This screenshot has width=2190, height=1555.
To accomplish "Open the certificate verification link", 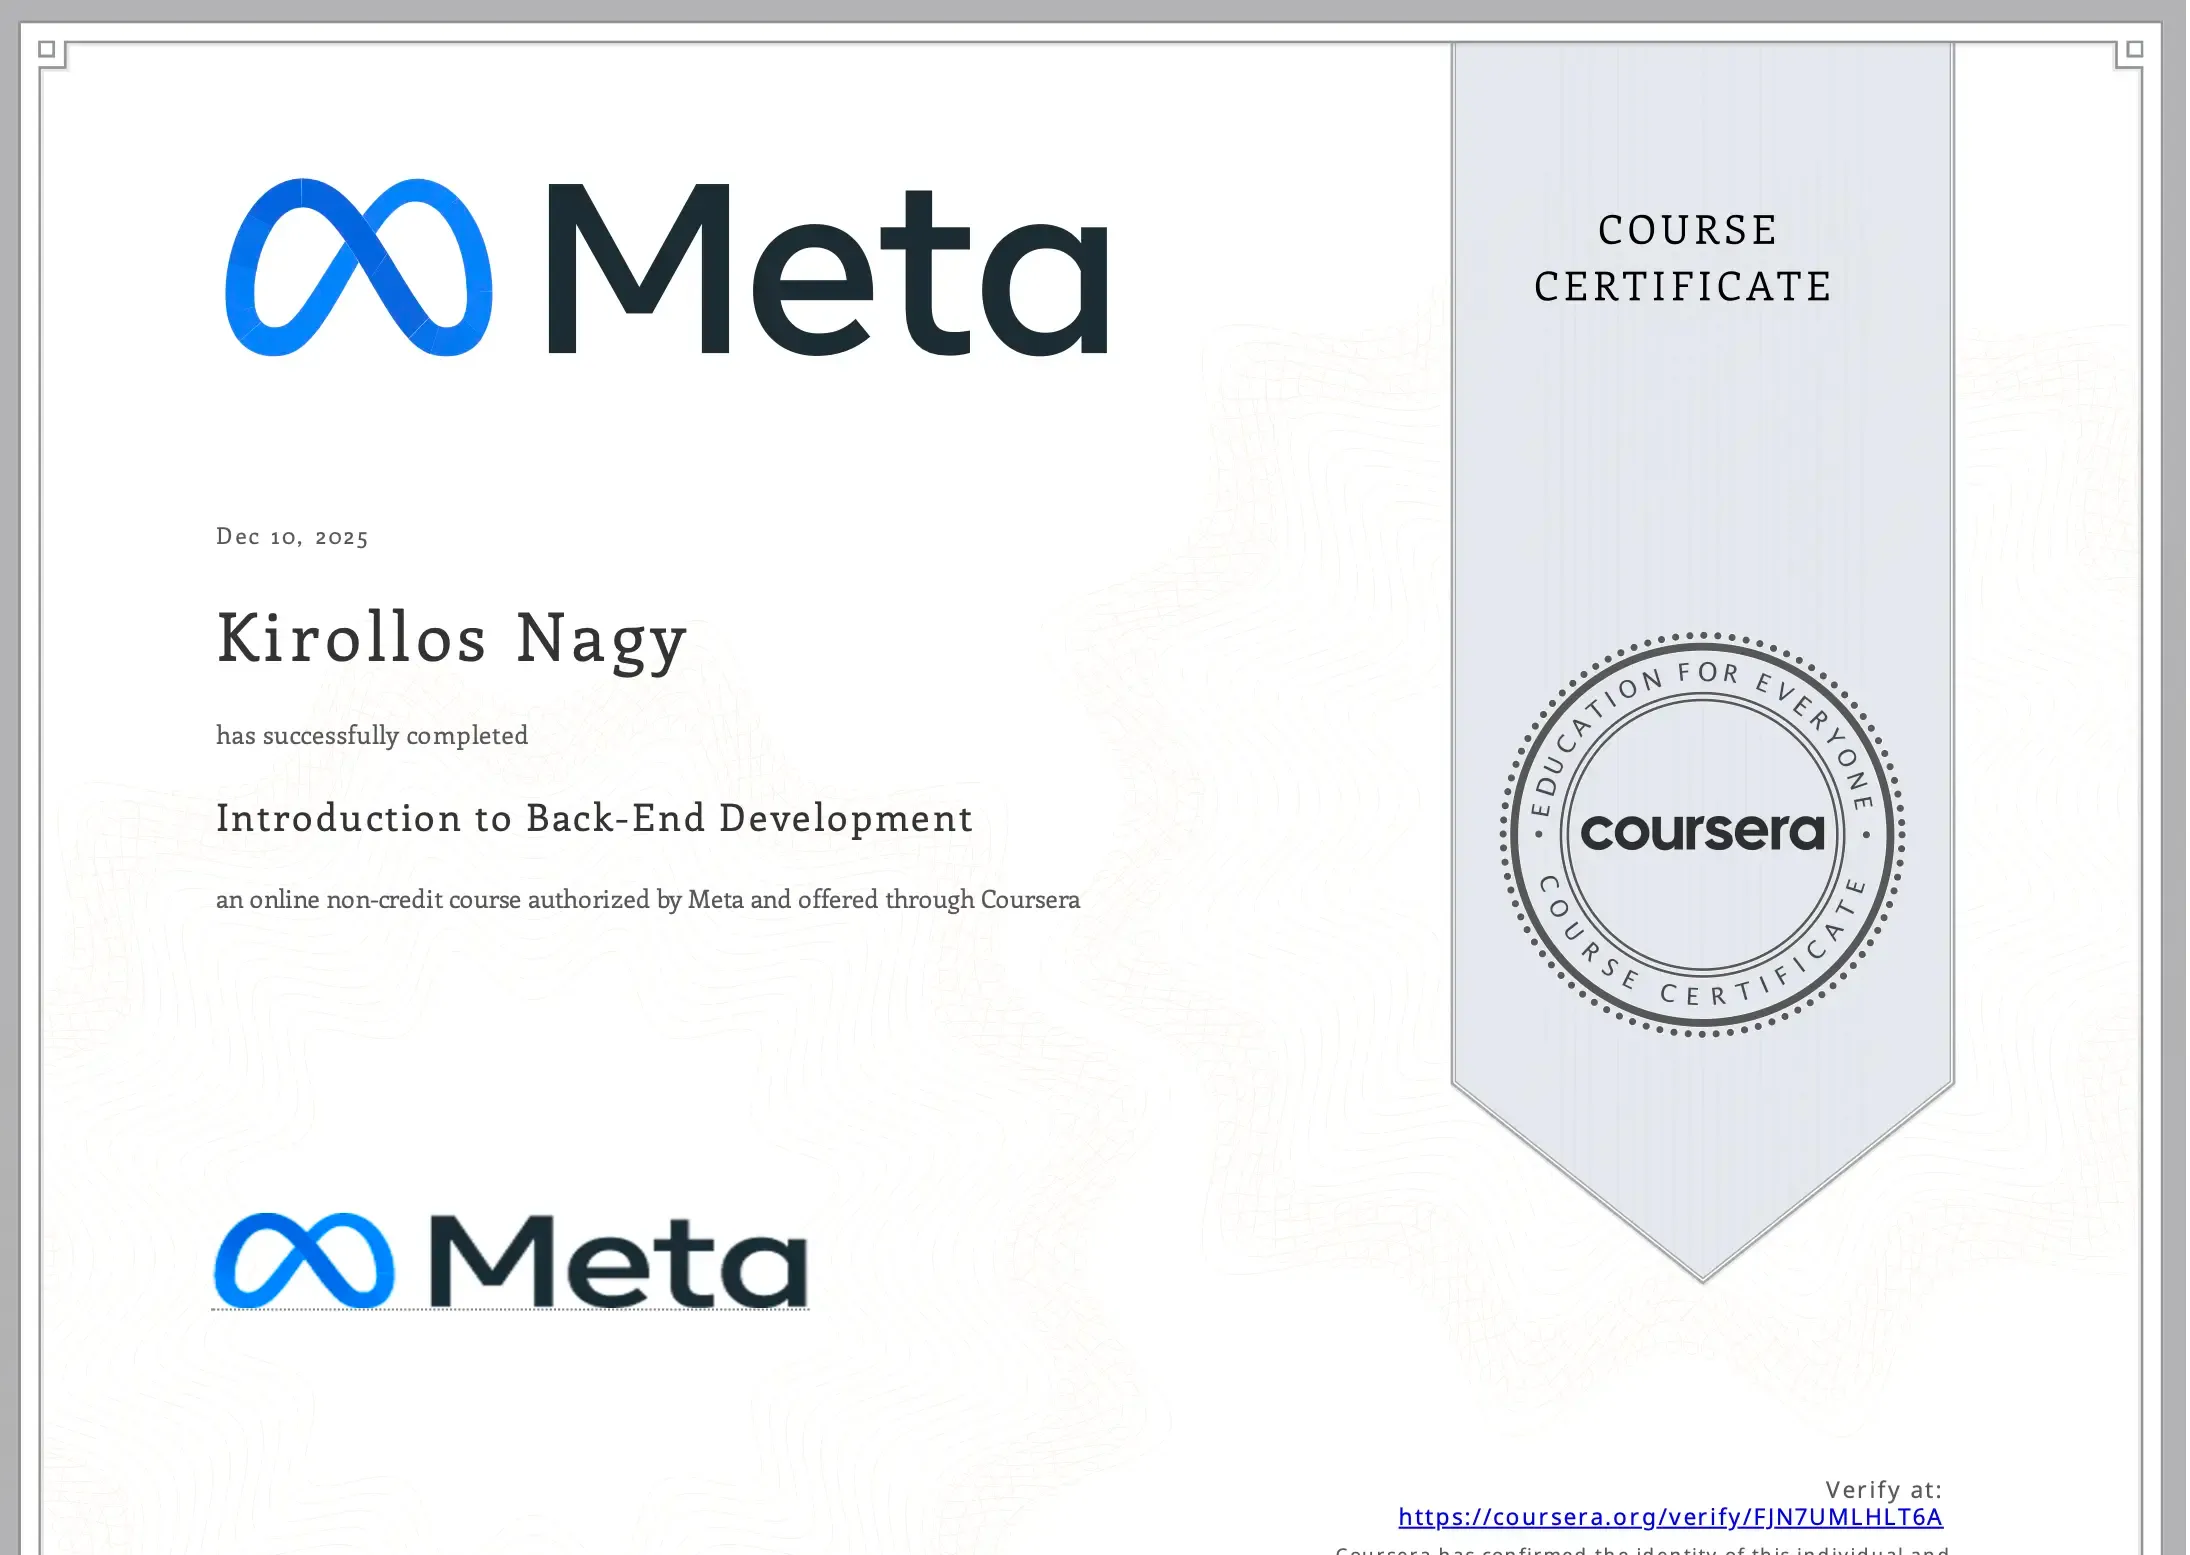I will click(x=1670, y=1516).
